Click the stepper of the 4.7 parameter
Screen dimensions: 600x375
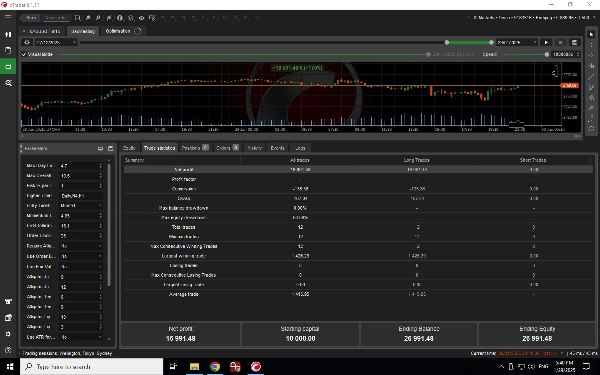[101, 166]
